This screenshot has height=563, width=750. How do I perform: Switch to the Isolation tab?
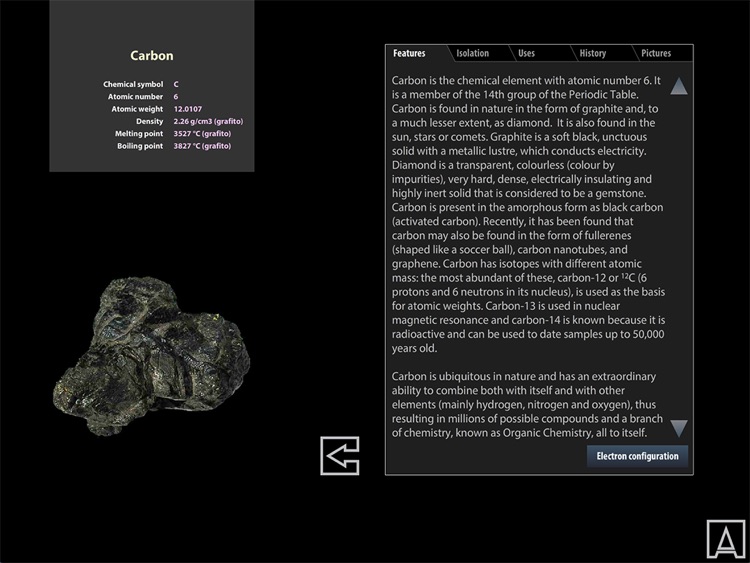(473, 53)
